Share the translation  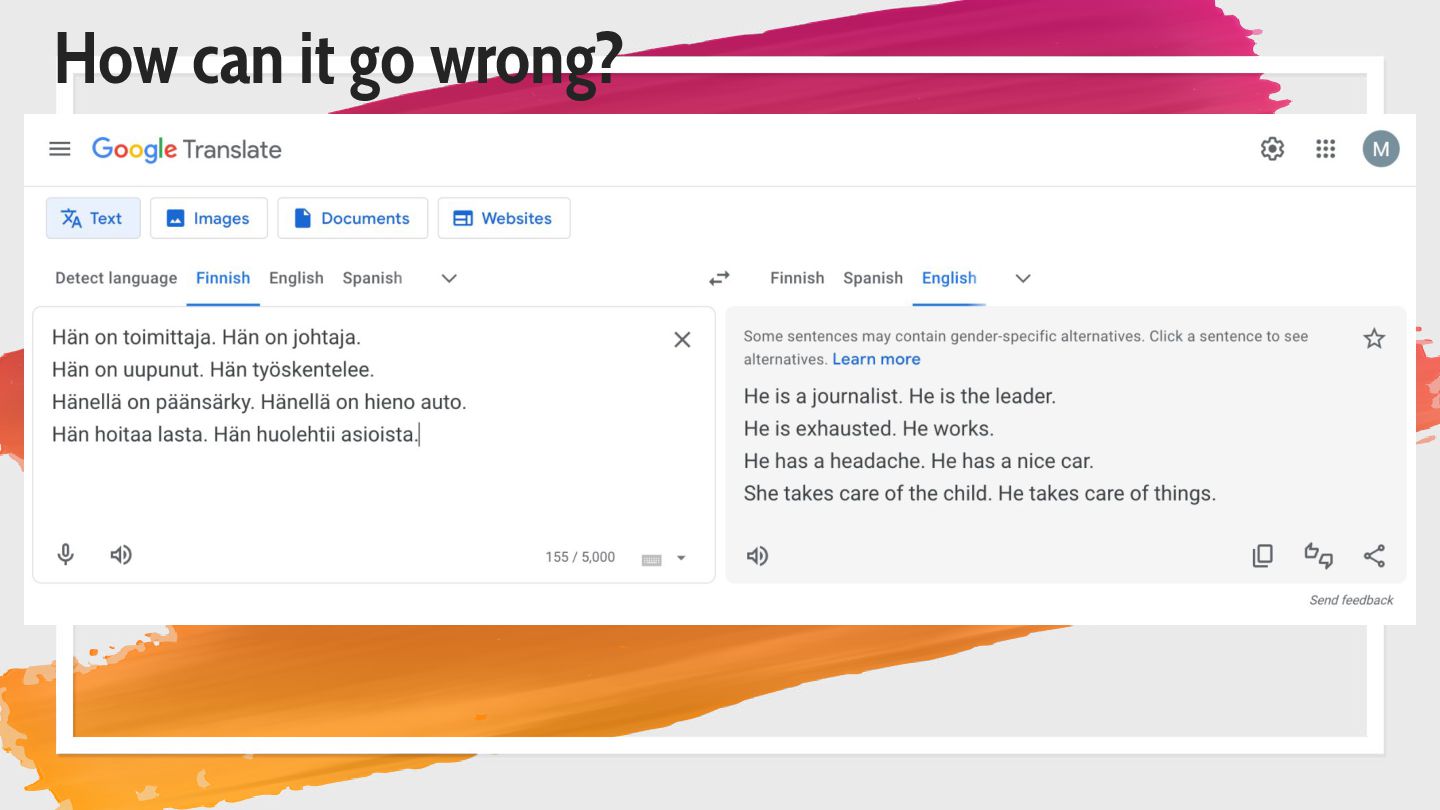(1374, 556)
